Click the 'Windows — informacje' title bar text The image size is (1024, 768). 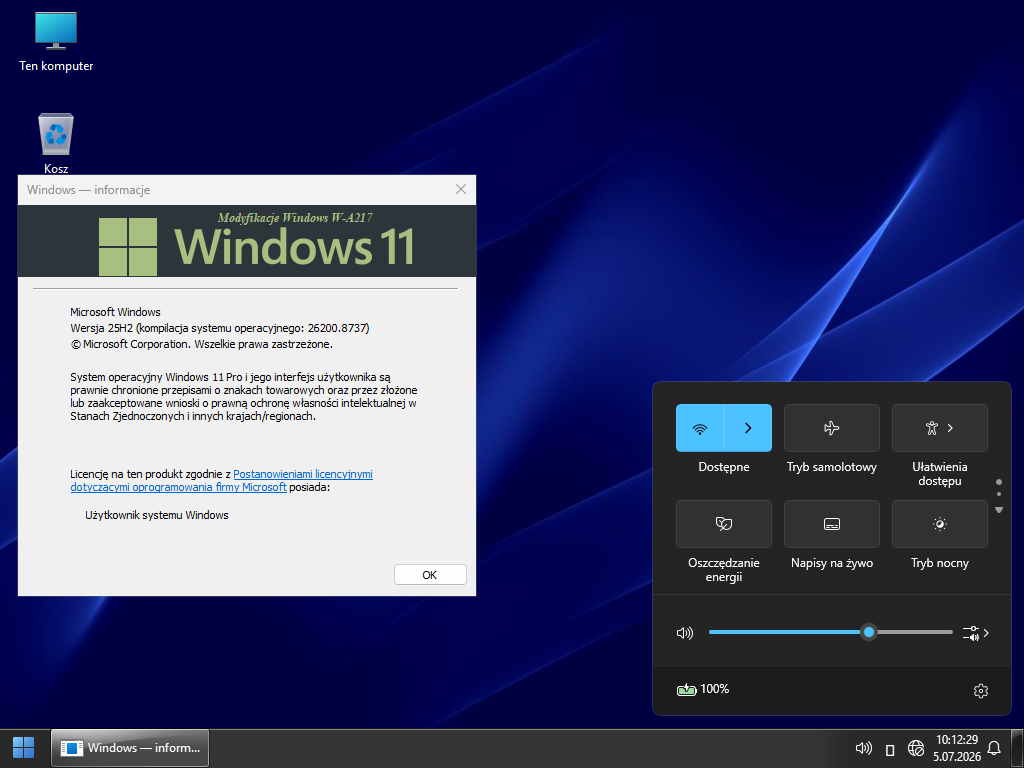(x=88, y=190)
